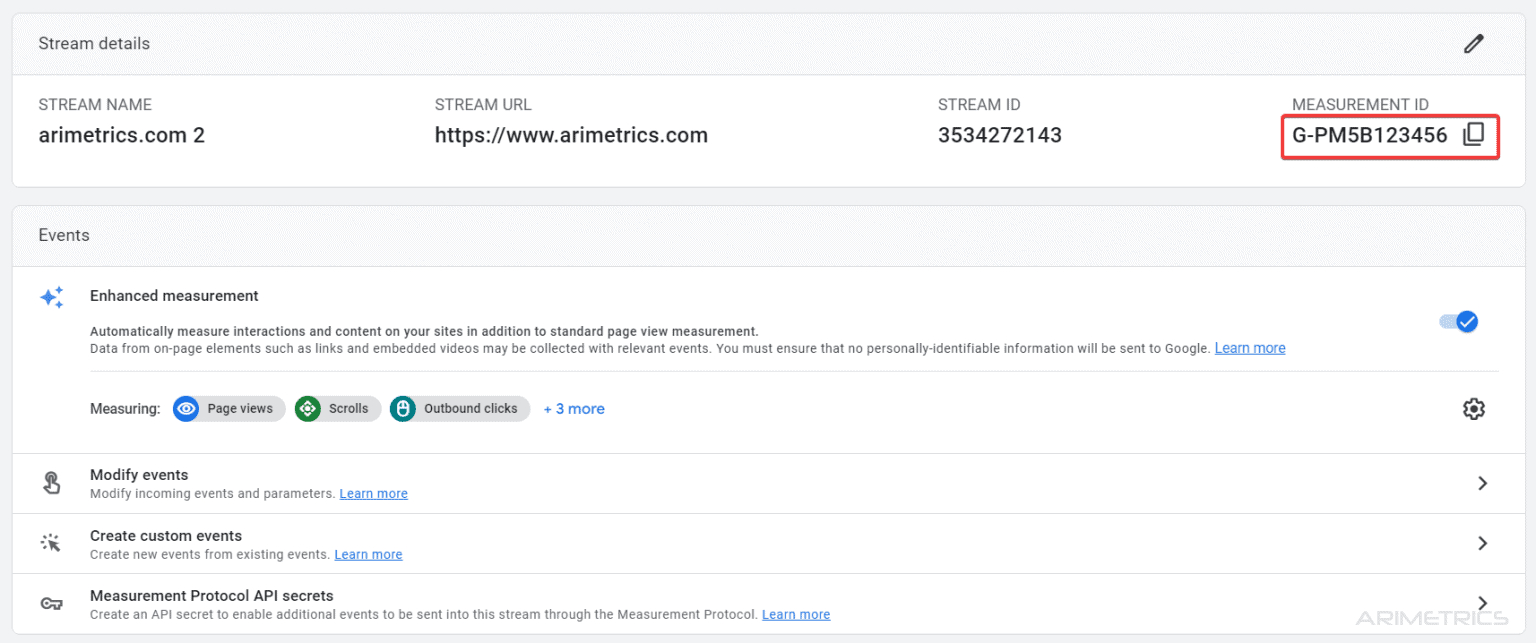Select the Page views eye icon
The image size is (1536, 643).
[x=186, y=408]
